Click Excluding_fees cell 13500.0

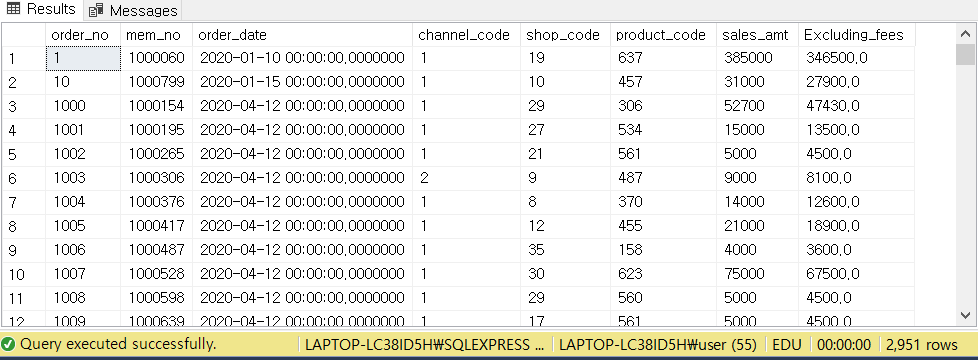click(856, 130)
